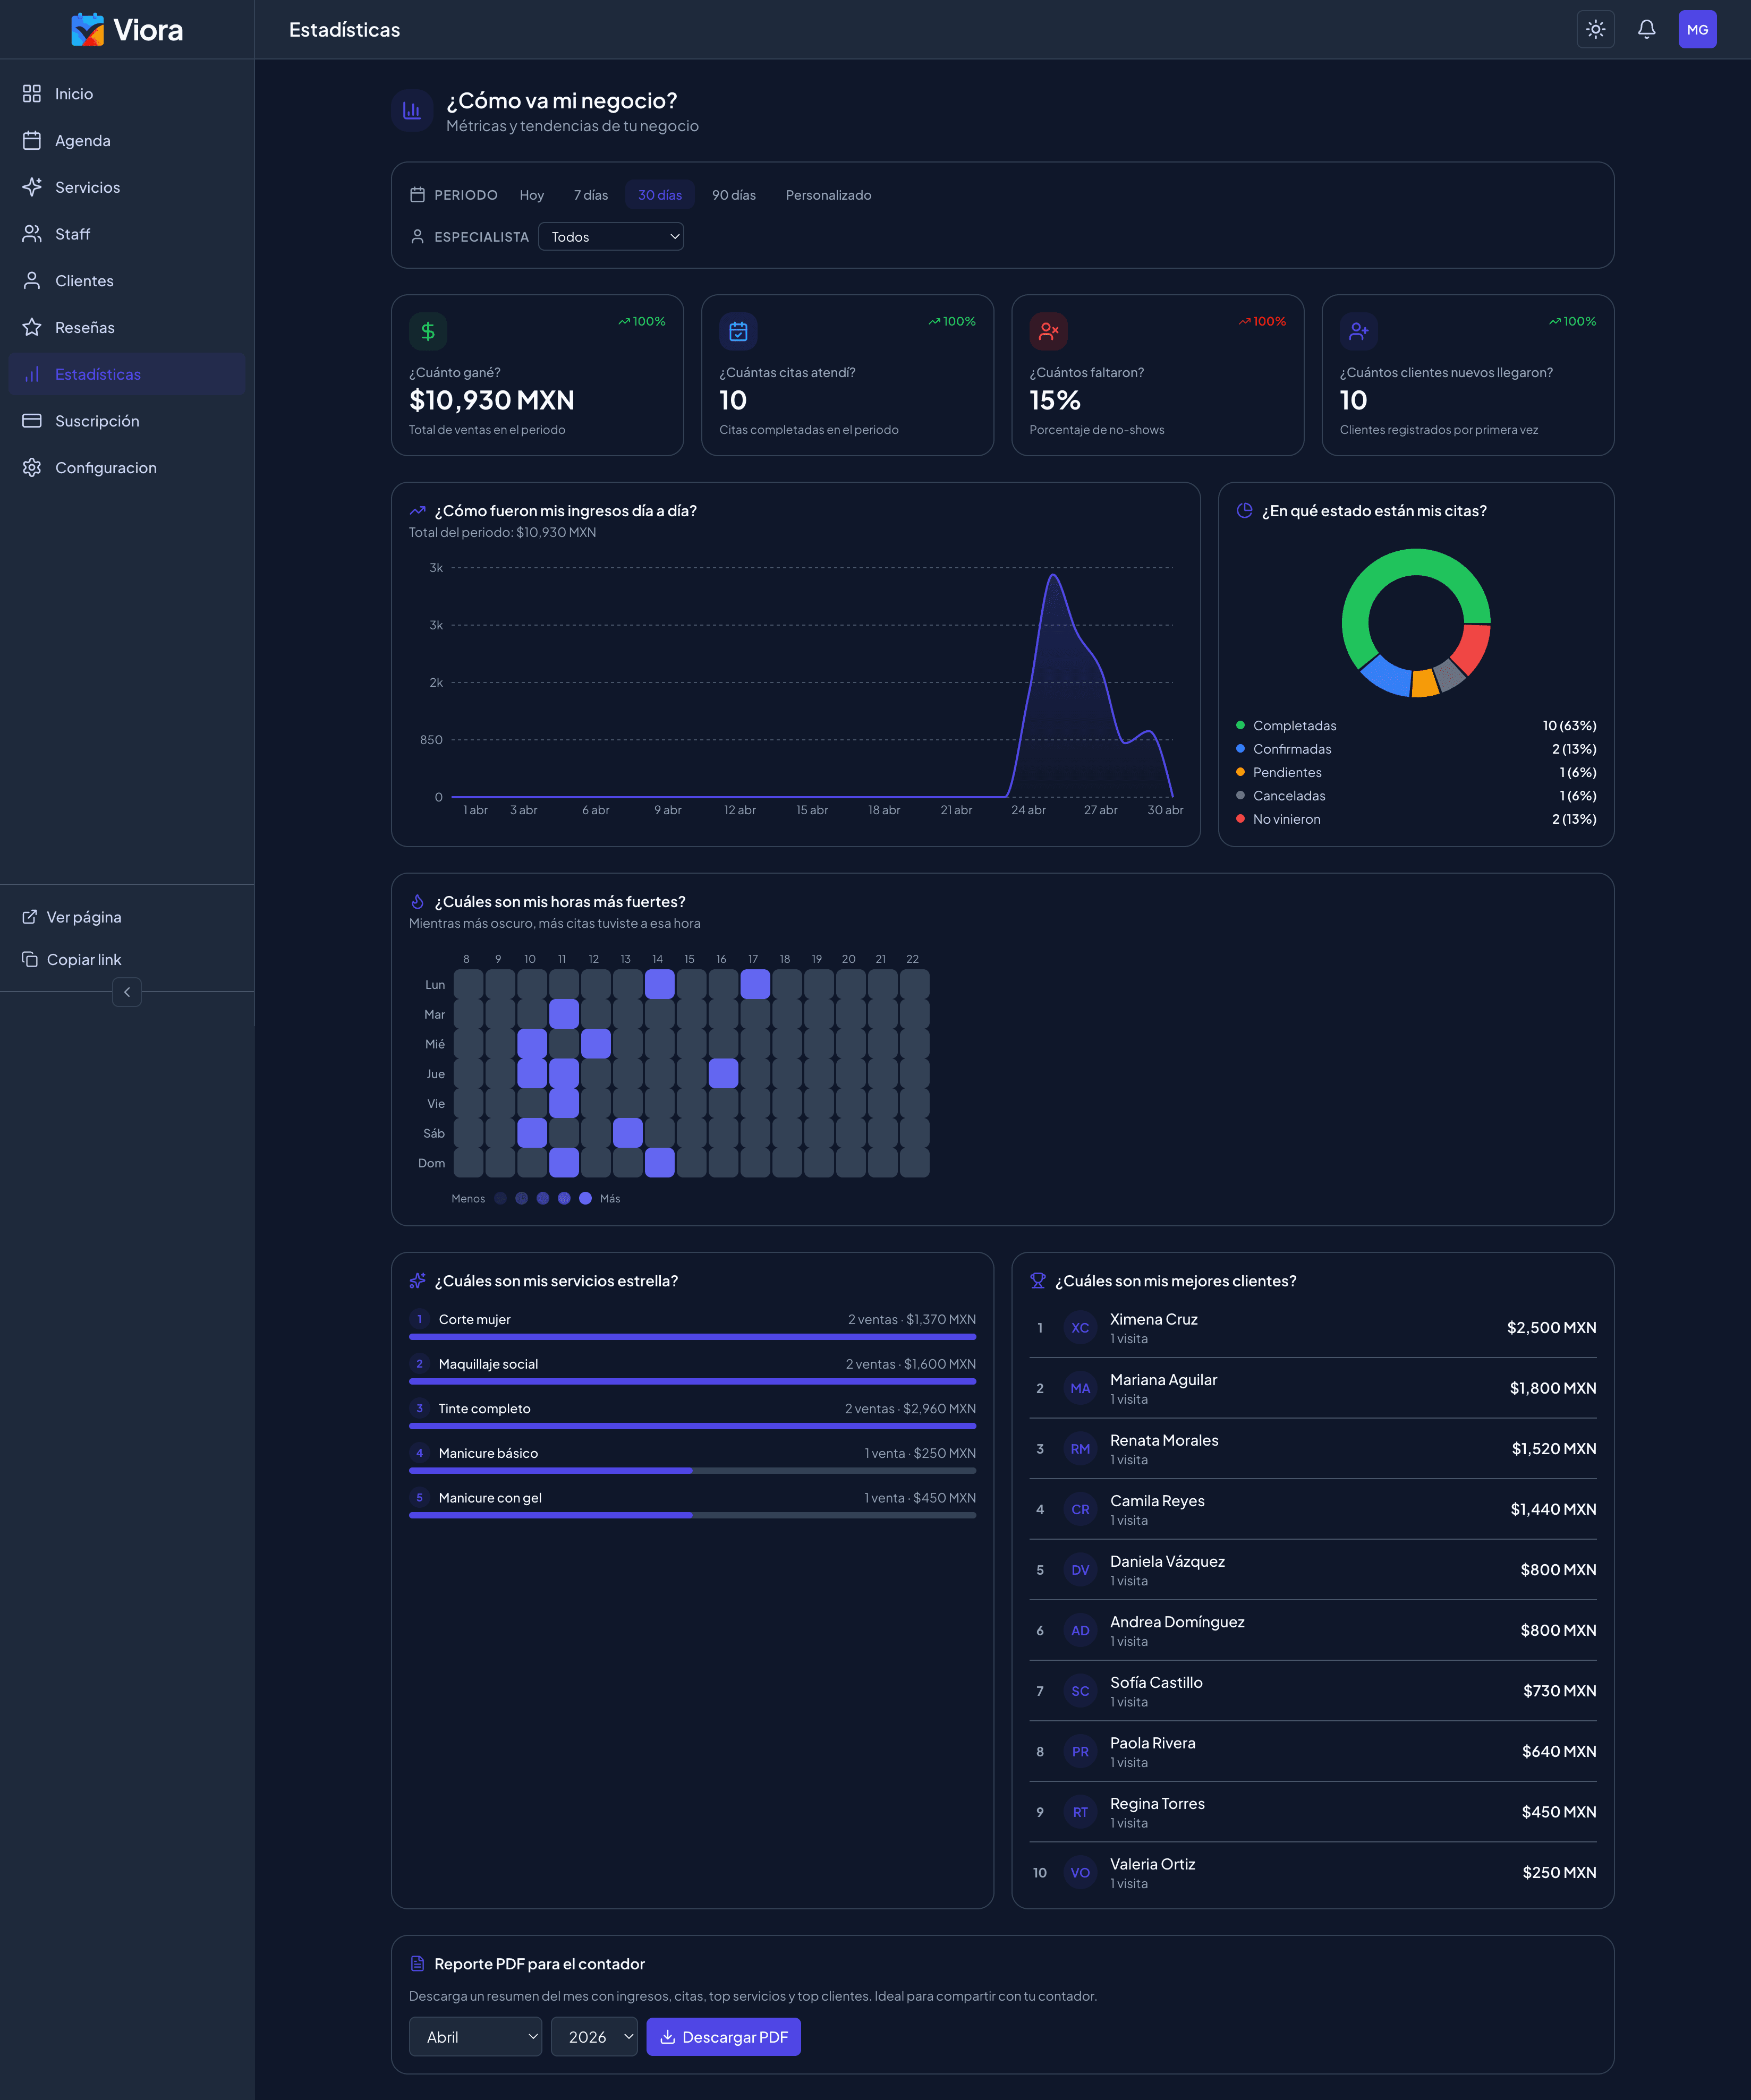Select the 7 días period tab
The height and width of the screenshot is (2100, 1751).
[x=590, y=195]
